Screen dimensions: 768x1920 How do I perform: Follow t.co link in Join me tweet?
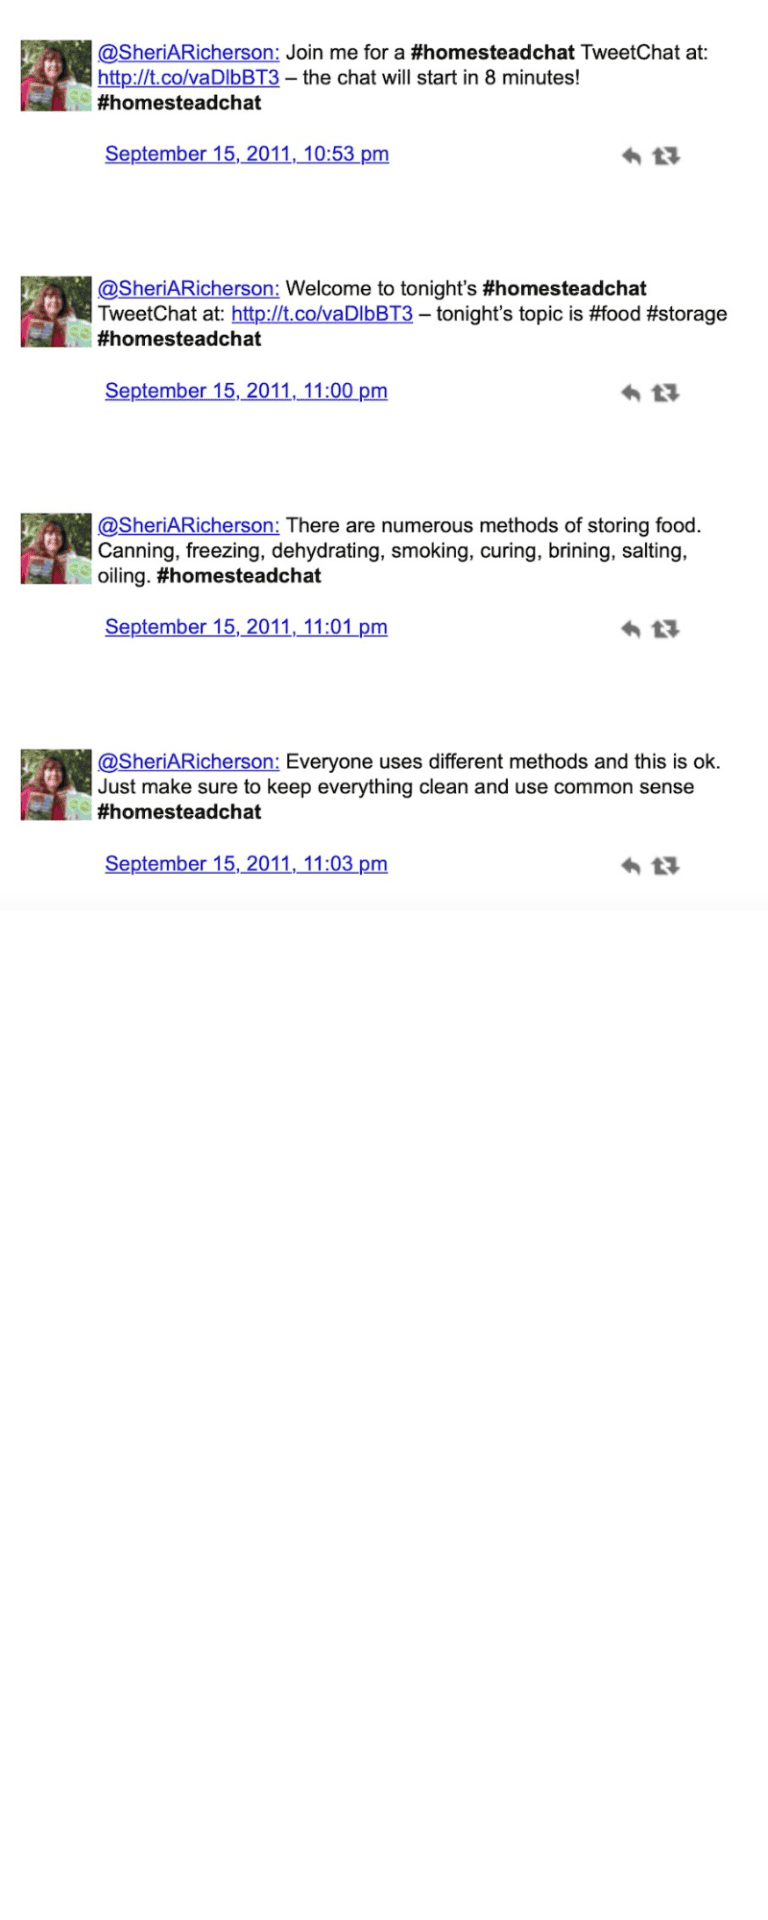tap(188, 77)
